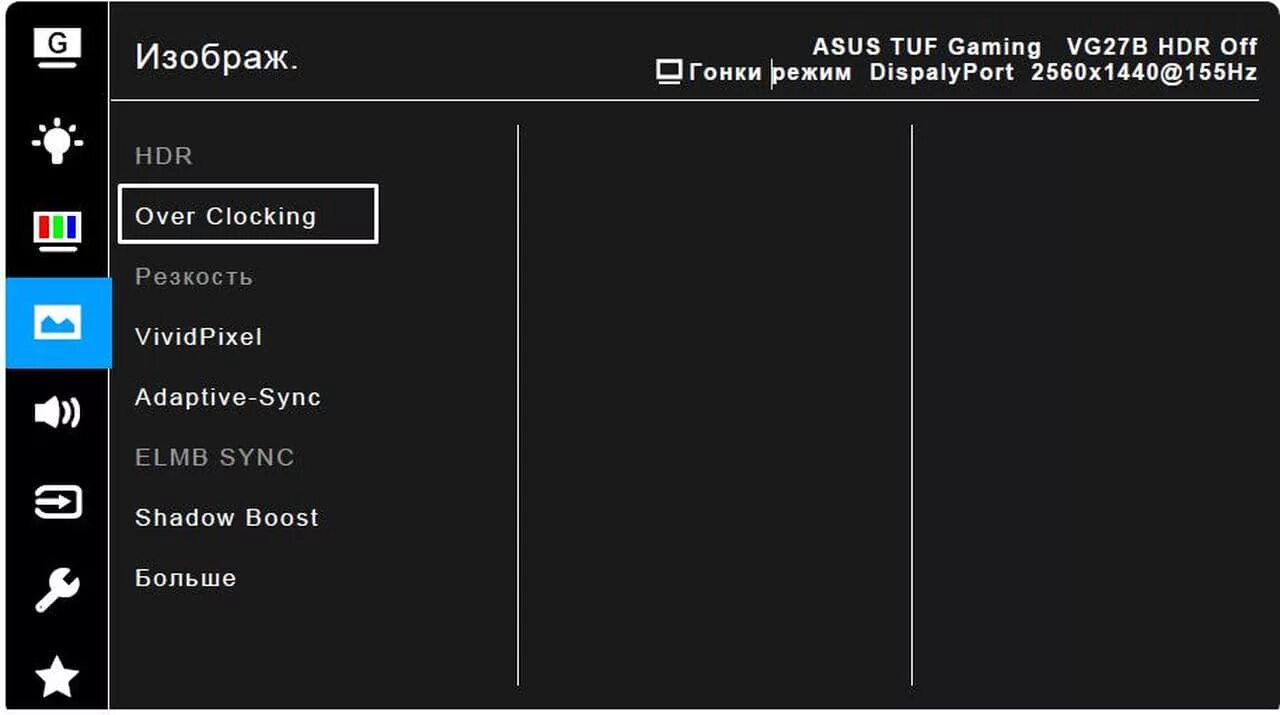Open the MyFavorite star icon section

[x=57, y=679]
